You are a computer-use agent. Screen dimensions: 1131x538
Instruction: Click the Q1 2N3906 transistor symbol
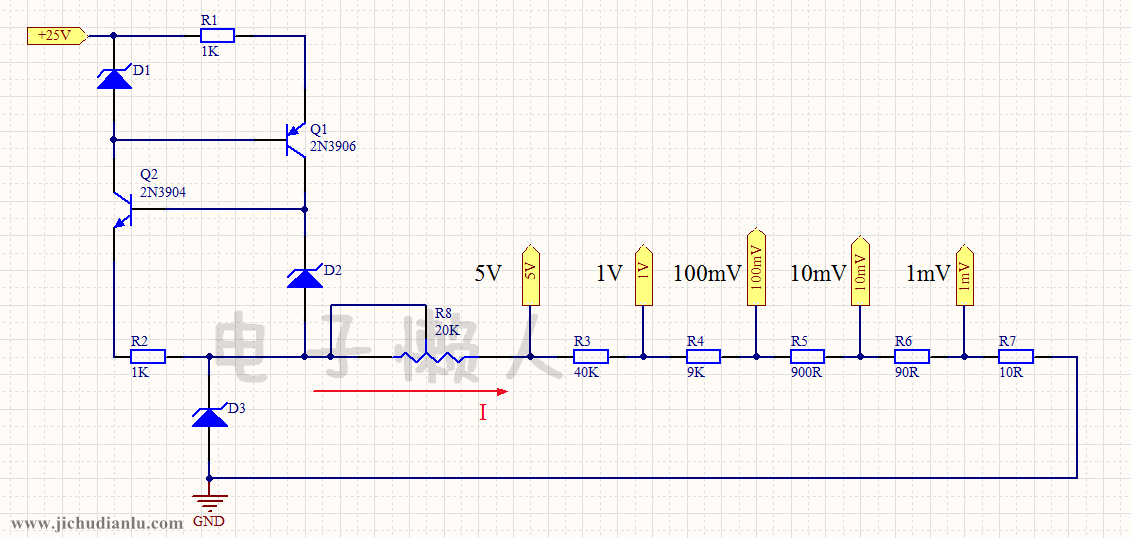297,139
